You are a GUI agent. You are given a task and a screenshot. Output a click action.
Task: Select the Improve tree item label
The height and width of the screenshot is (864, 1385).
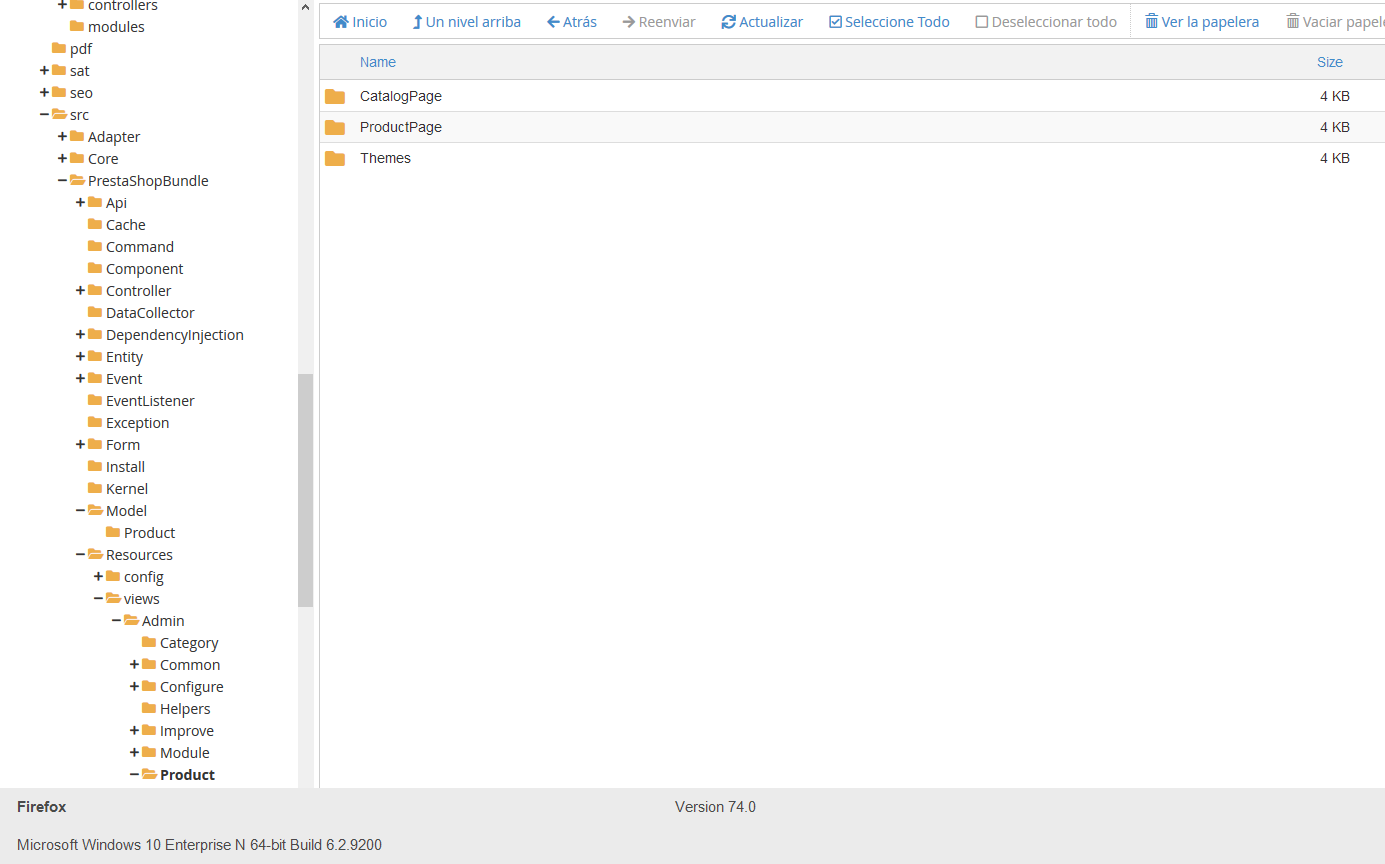187,731
